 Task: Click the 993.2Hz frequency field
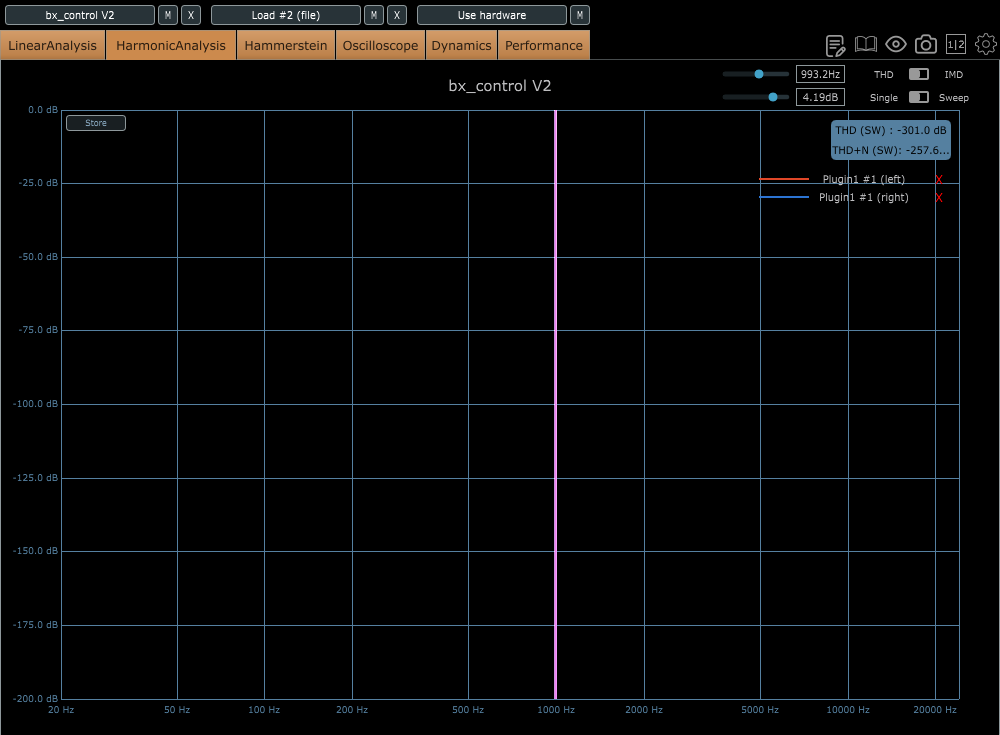(820, 74)
